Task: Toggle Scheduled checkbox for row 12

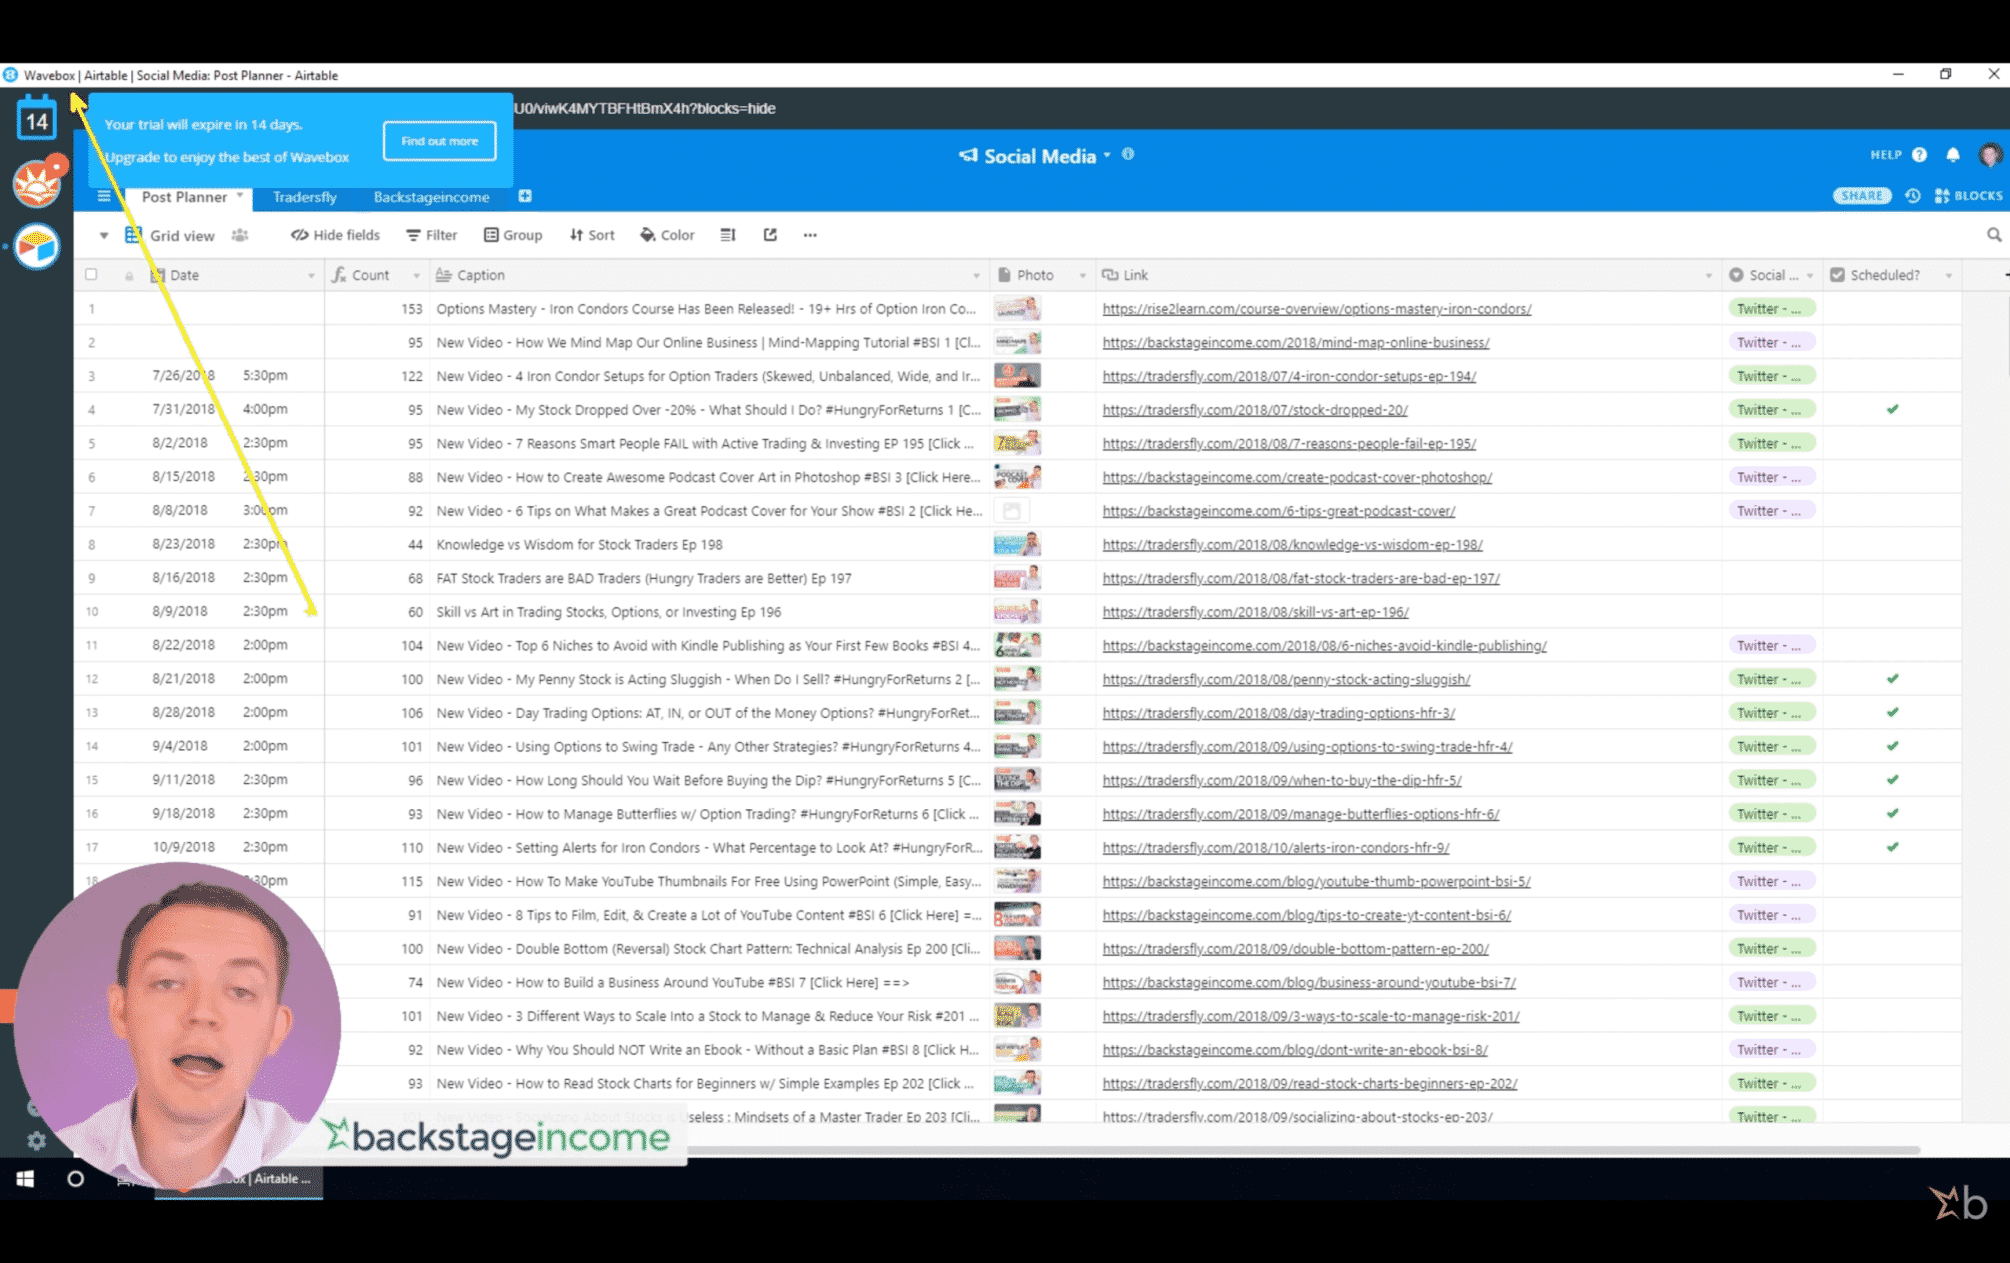Action: point(1892,679)
